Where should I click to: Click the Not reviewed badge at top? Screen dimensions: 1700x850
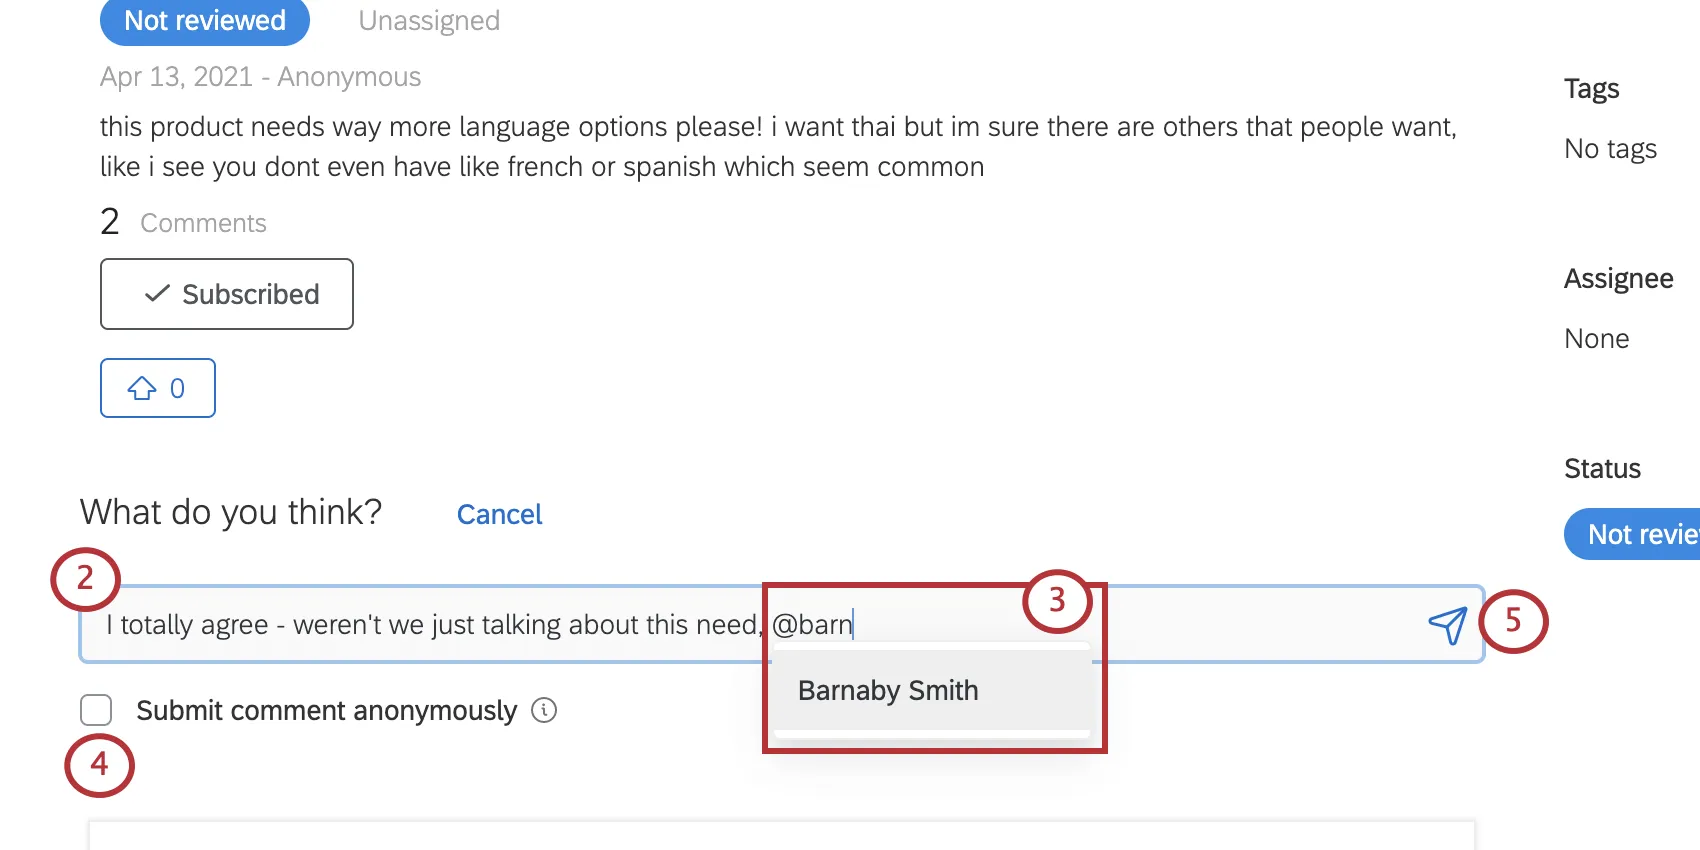tap(204, 20)
